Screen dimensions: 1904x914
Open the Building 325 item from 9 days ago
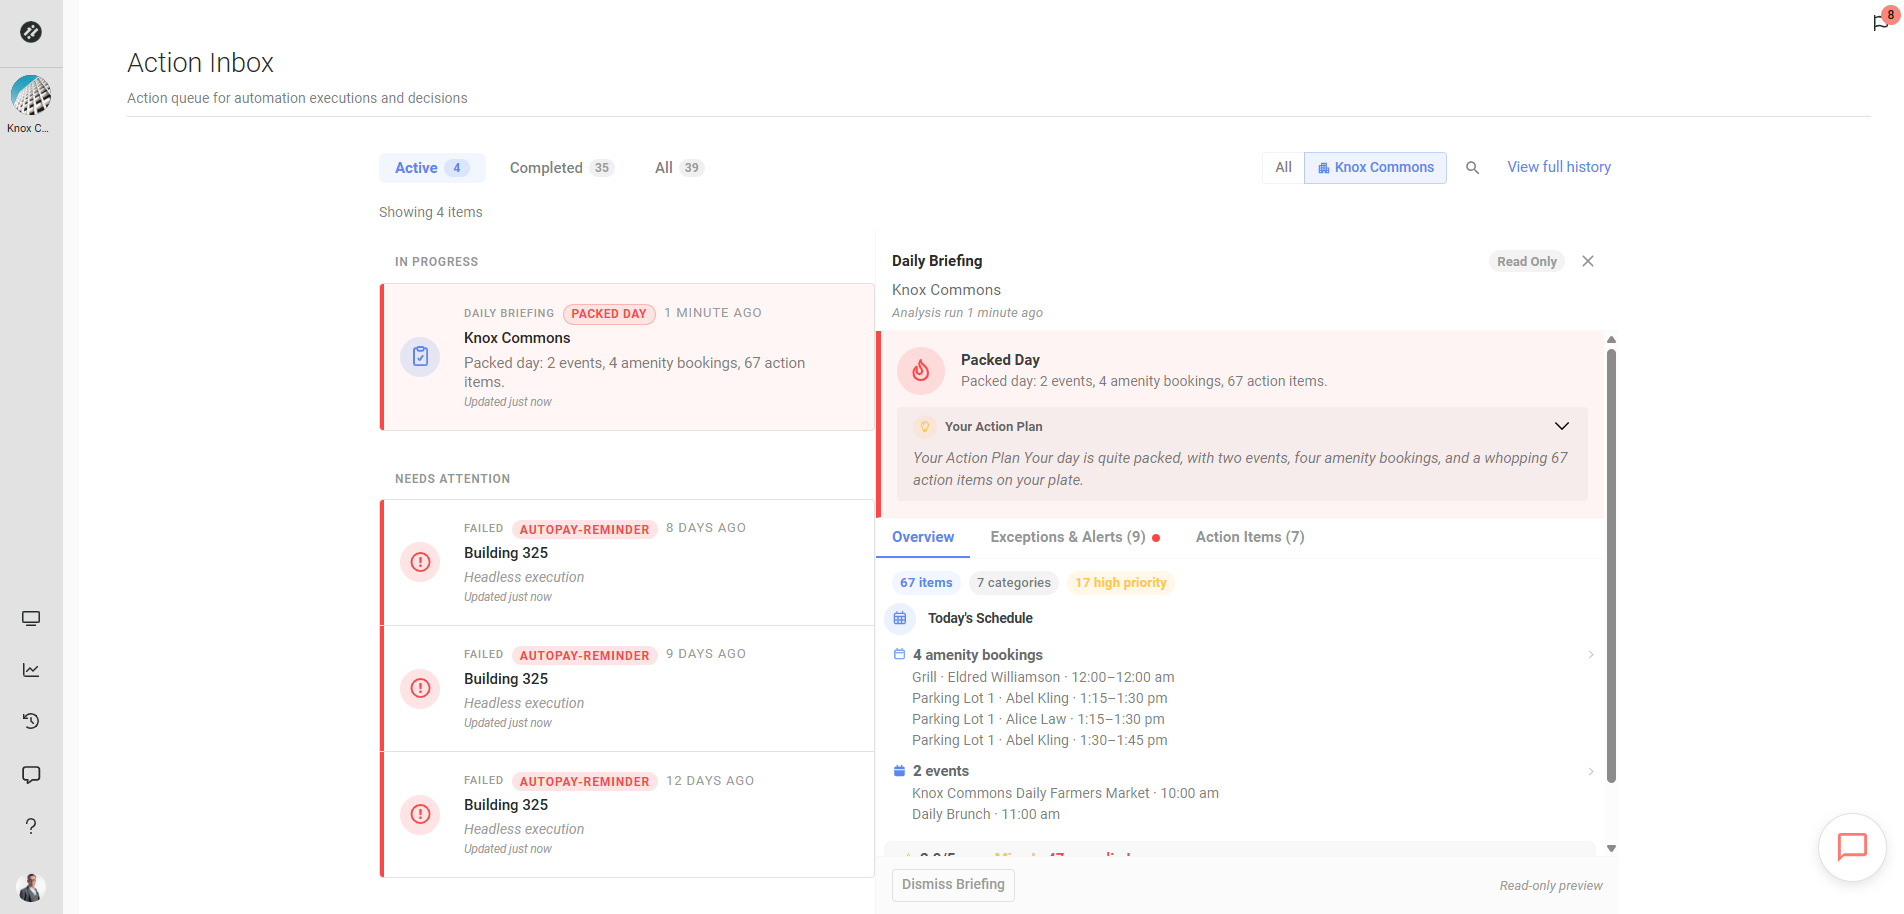628,688
